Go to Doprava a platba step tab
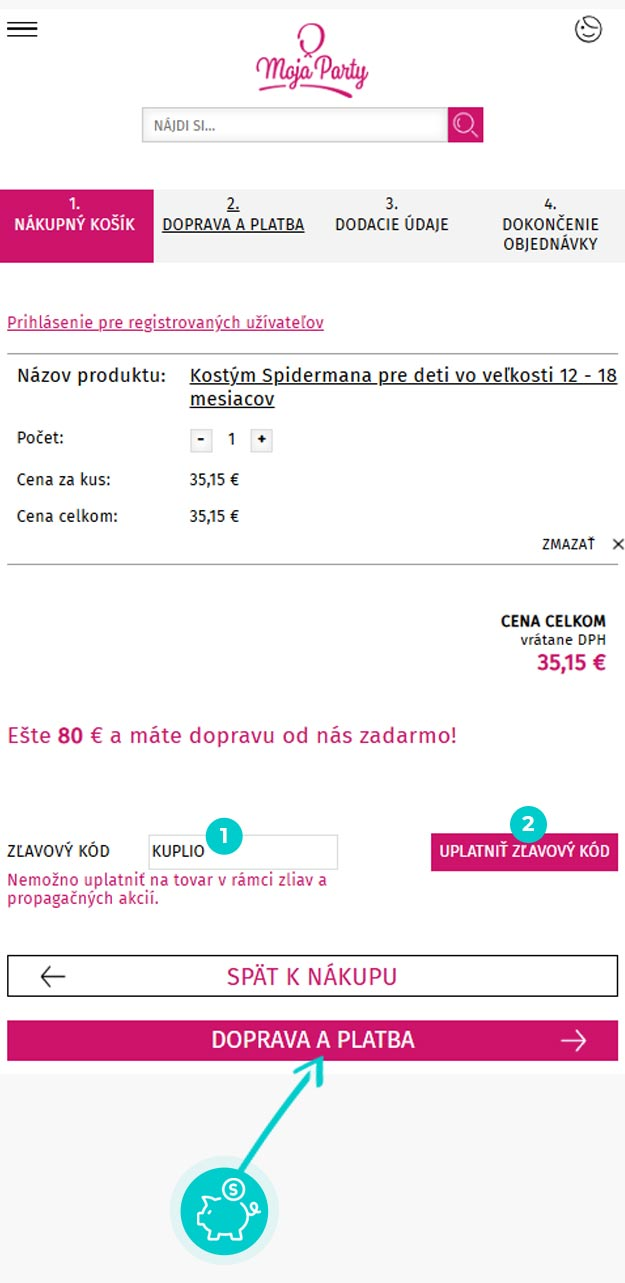This screenshot has width=625, height=1283. (233, 215)
